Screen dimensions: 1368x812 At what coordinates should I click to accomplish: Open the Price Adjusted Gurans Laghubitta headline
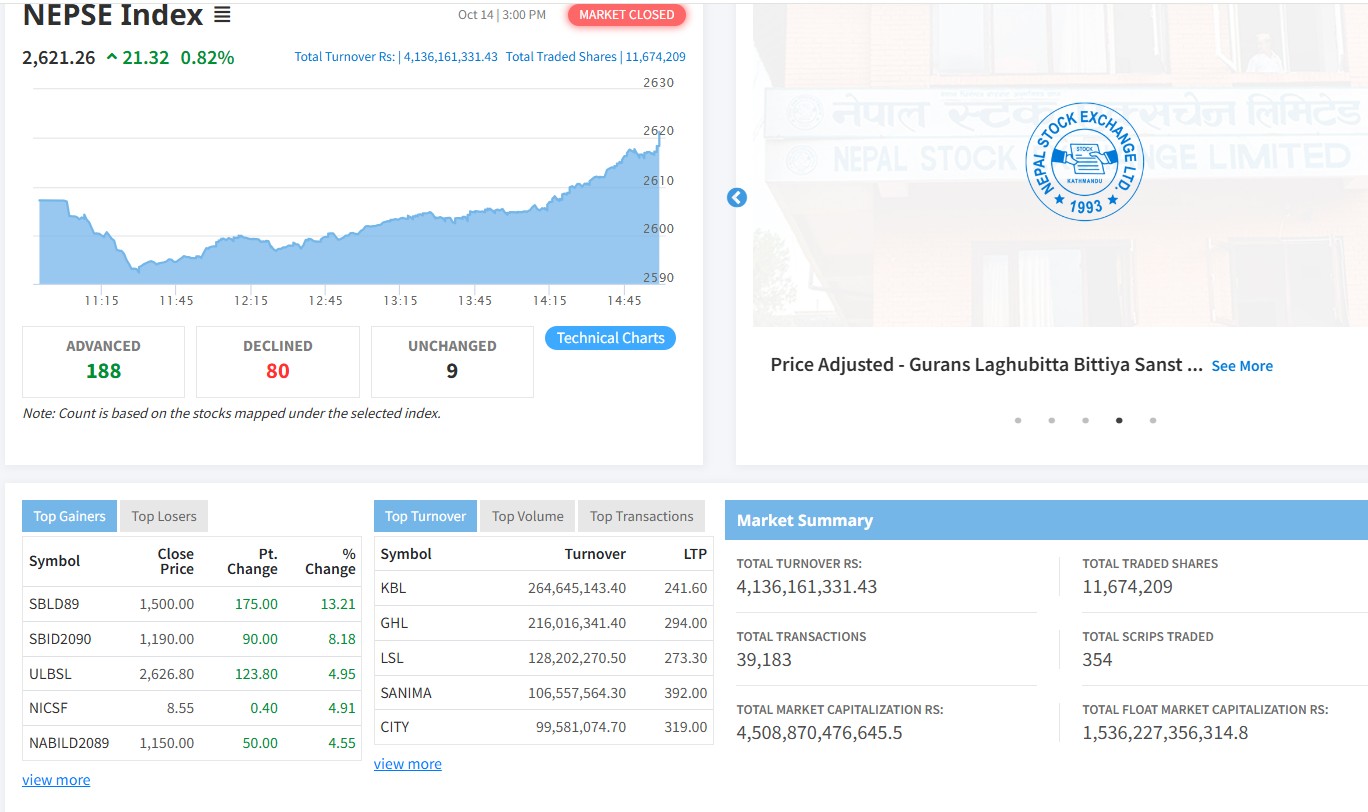pyautogui.click(x=987, y=365)
